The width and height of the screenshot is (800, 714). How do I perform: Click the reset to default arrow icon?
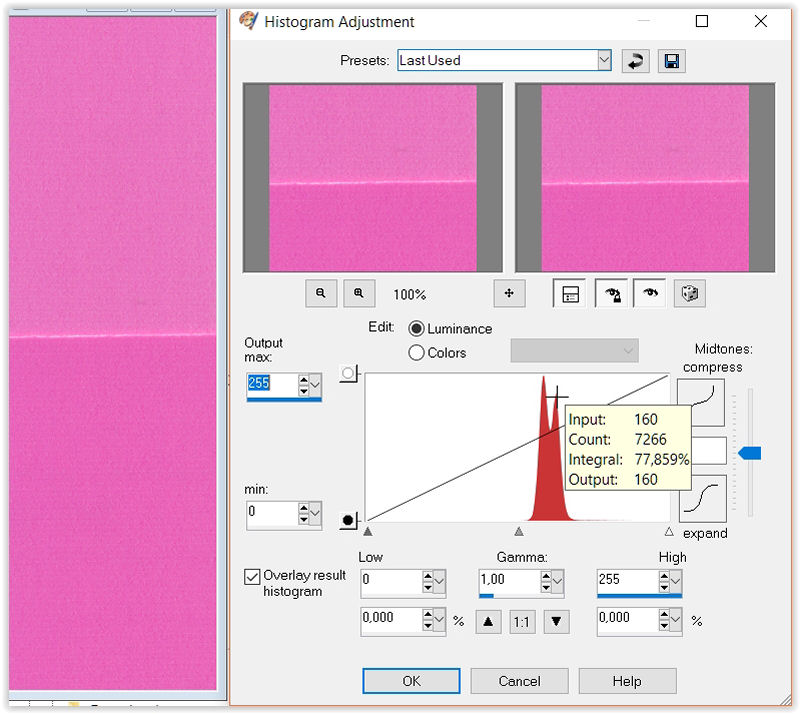635,61
